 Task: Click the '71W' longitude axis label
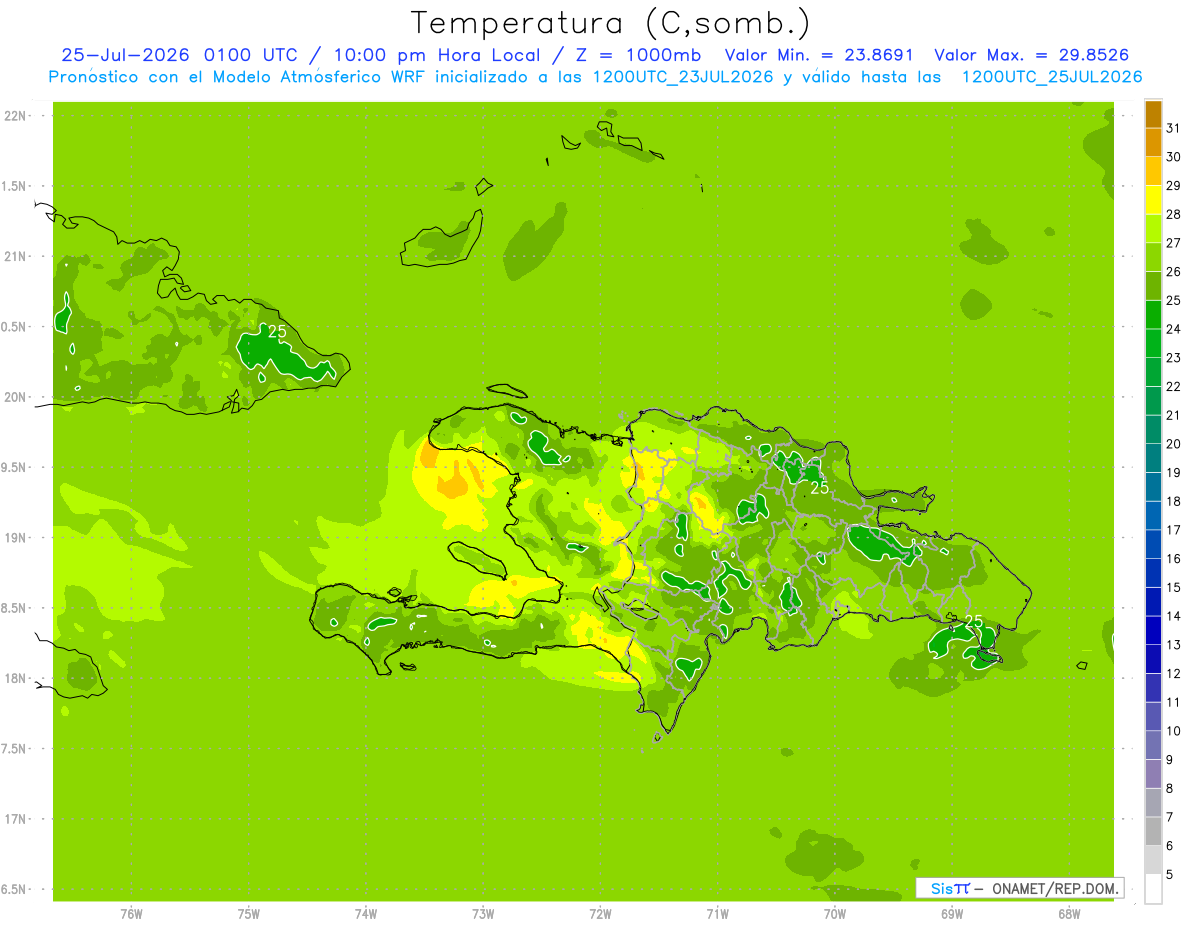(717, 914)
